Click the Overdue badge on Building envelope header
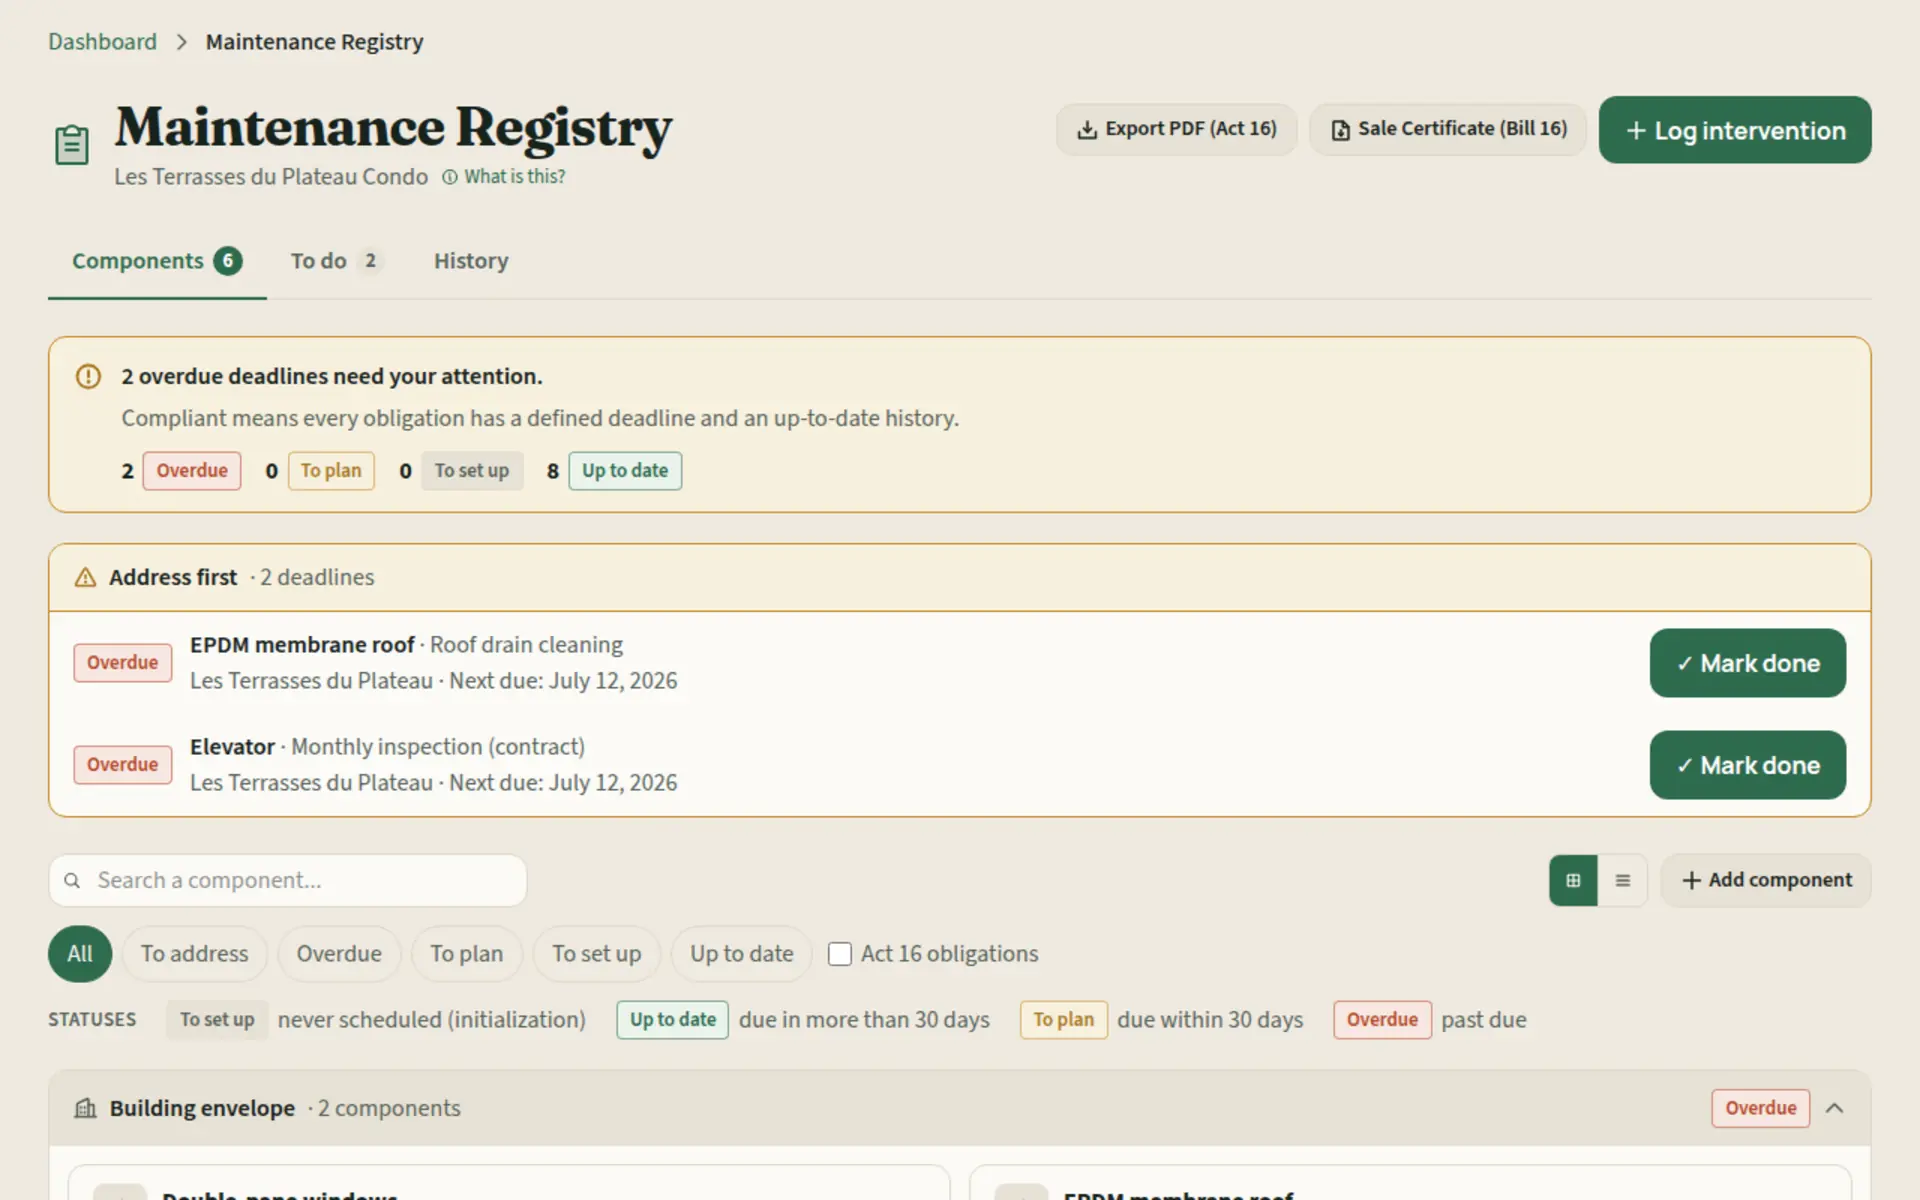The width and height of the screenshot is (1920, 1200). pyautogui.click(x=1761, y=1108)
